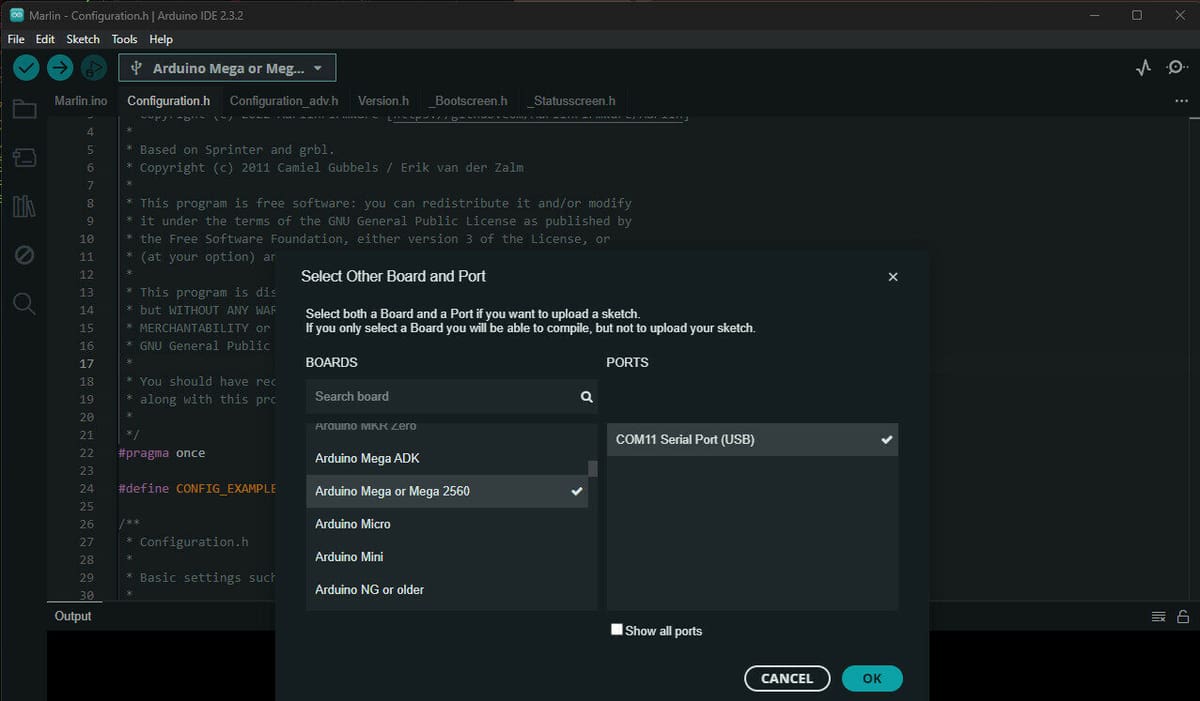Click line number 24 in gutter
The image size is (1200, 701).
[x=87, y=488]
